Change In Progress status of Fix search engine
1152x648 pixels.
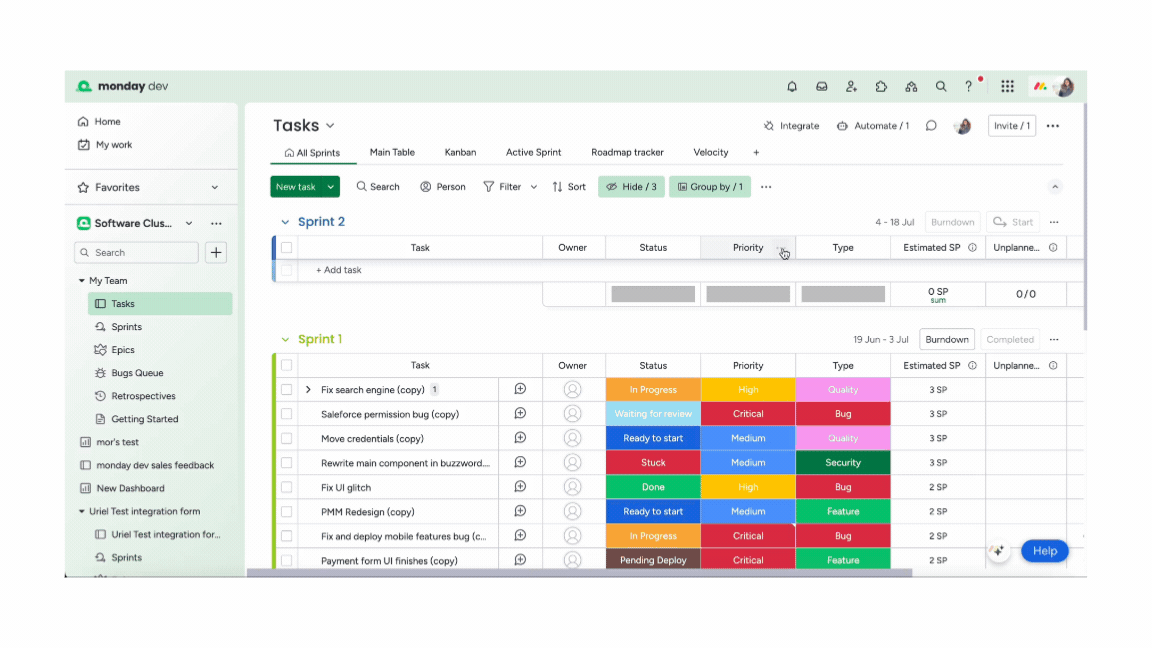coord(653,389)
